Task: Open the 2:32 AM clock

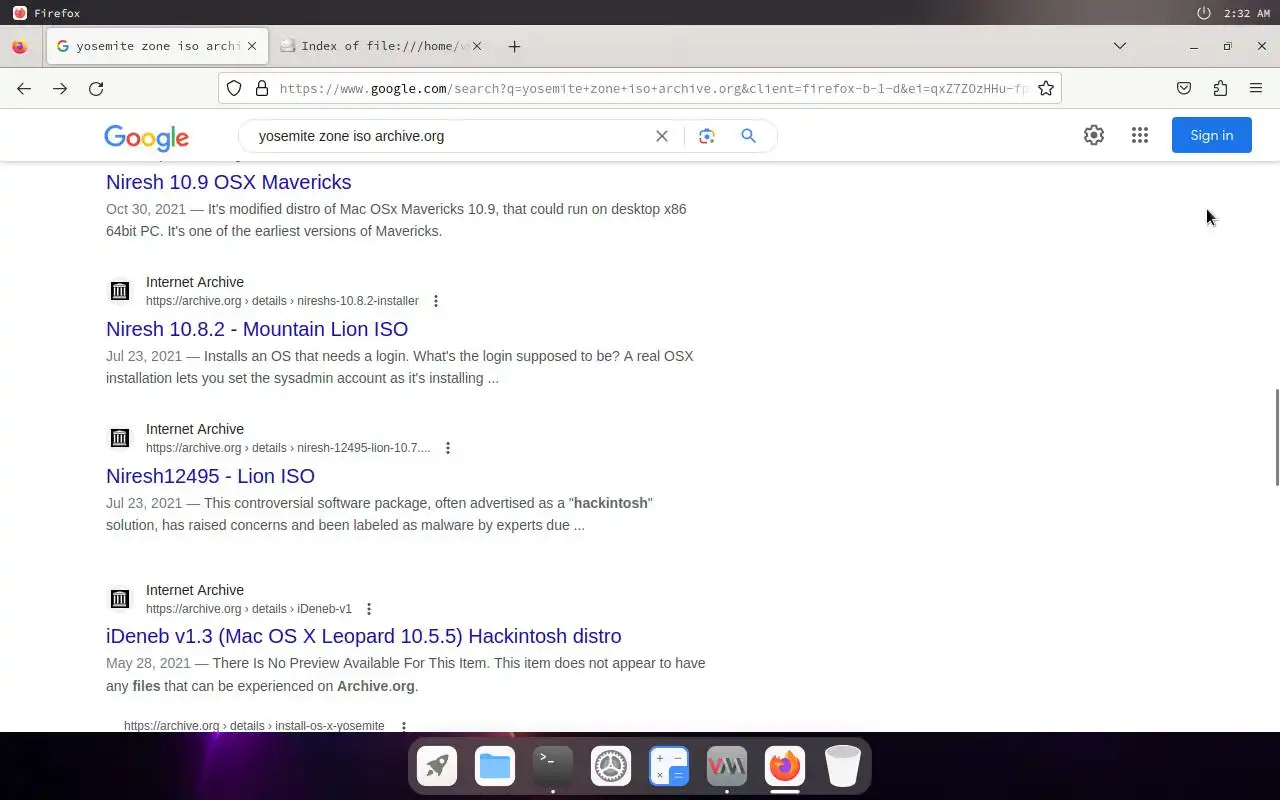Action: point(1246,13)
